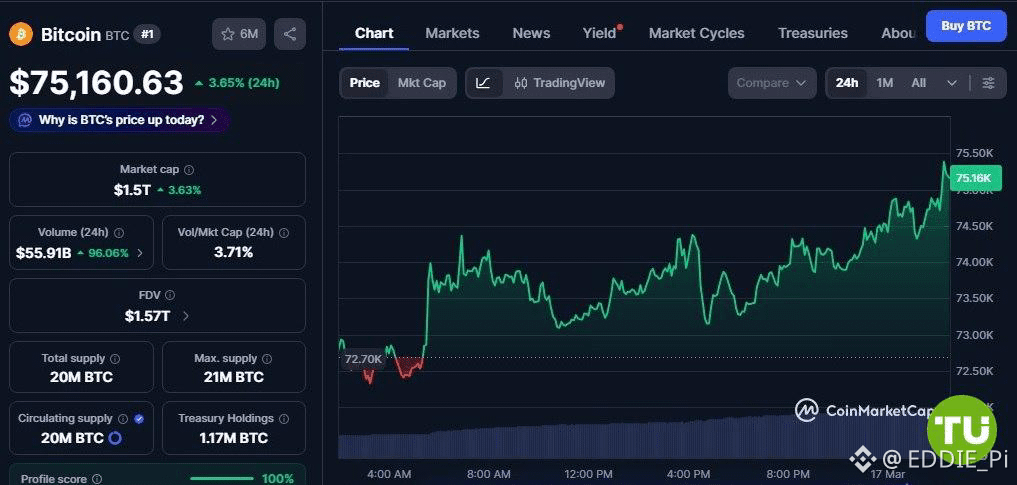The height and width of the screenshot is (485, 1017).
Task: Open chart settings sliders icon
Action: pyautogui.click(x=988, y=83)
